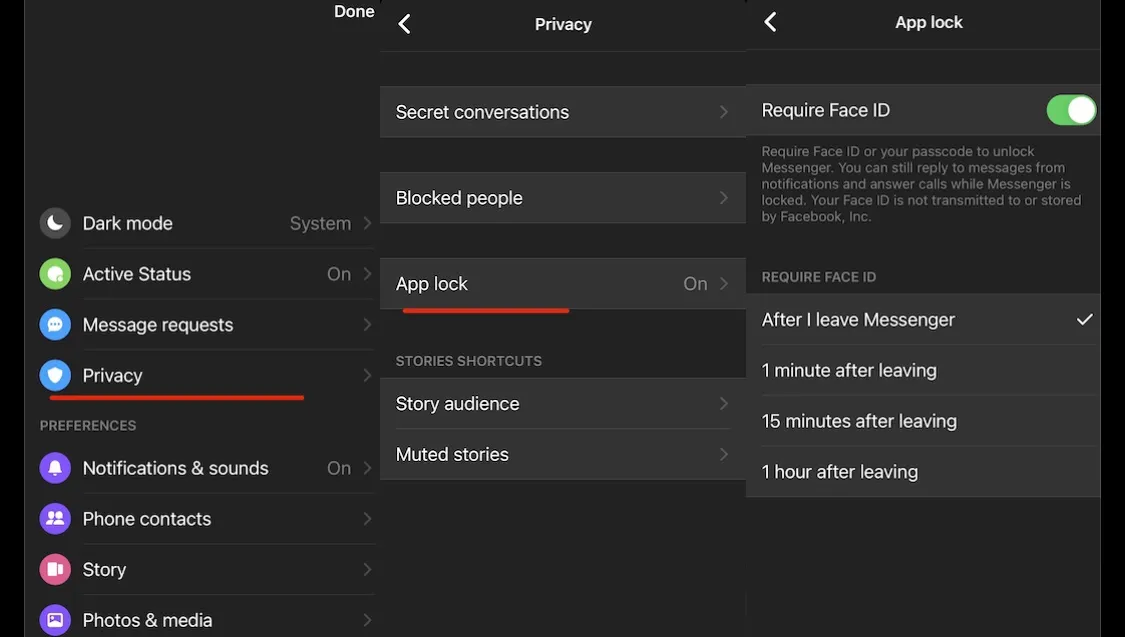Tap the checkmark beside After I leave Messenger
Screen dimensions: 1125x637
click(x=1085, y=319)
